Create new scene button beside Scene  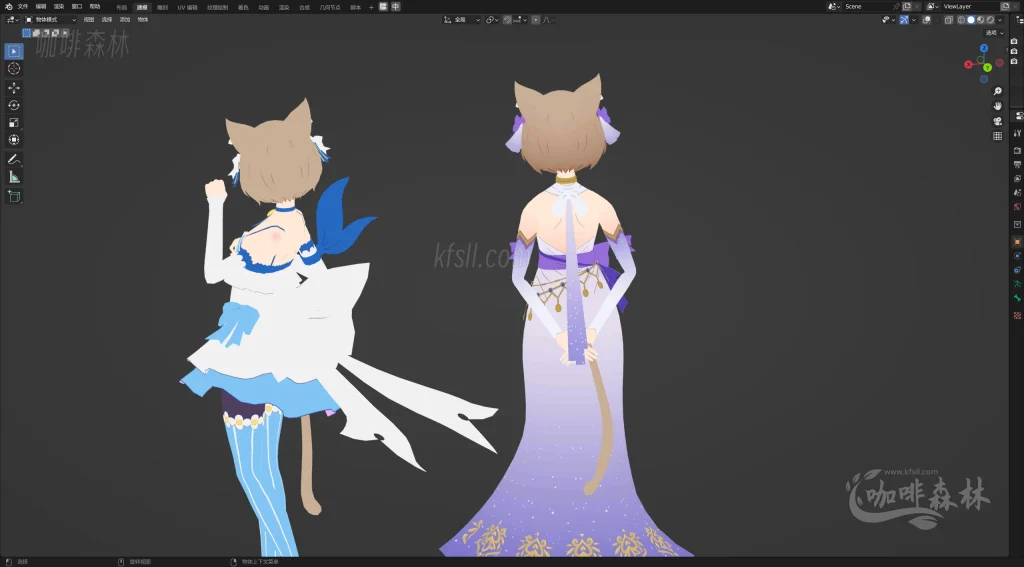click(x=907, y=7)
